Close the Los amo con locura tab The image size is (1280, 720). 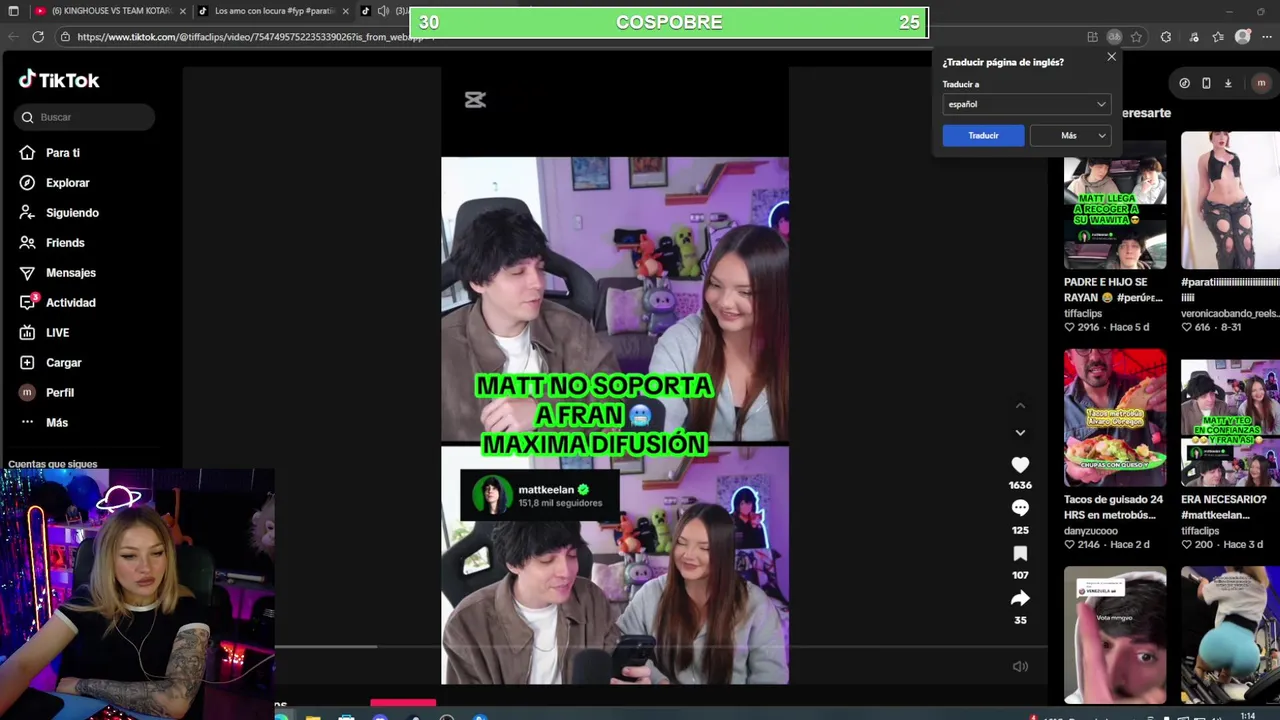pos(346,11)
